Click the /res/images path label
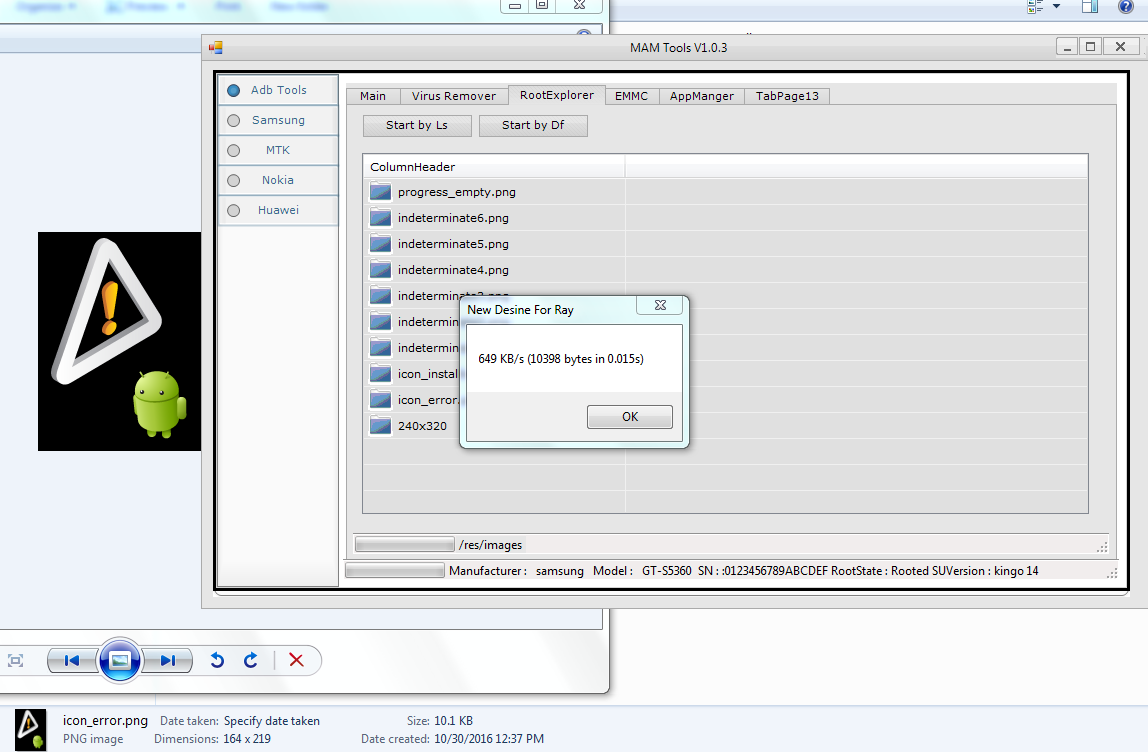 point(491,545)
